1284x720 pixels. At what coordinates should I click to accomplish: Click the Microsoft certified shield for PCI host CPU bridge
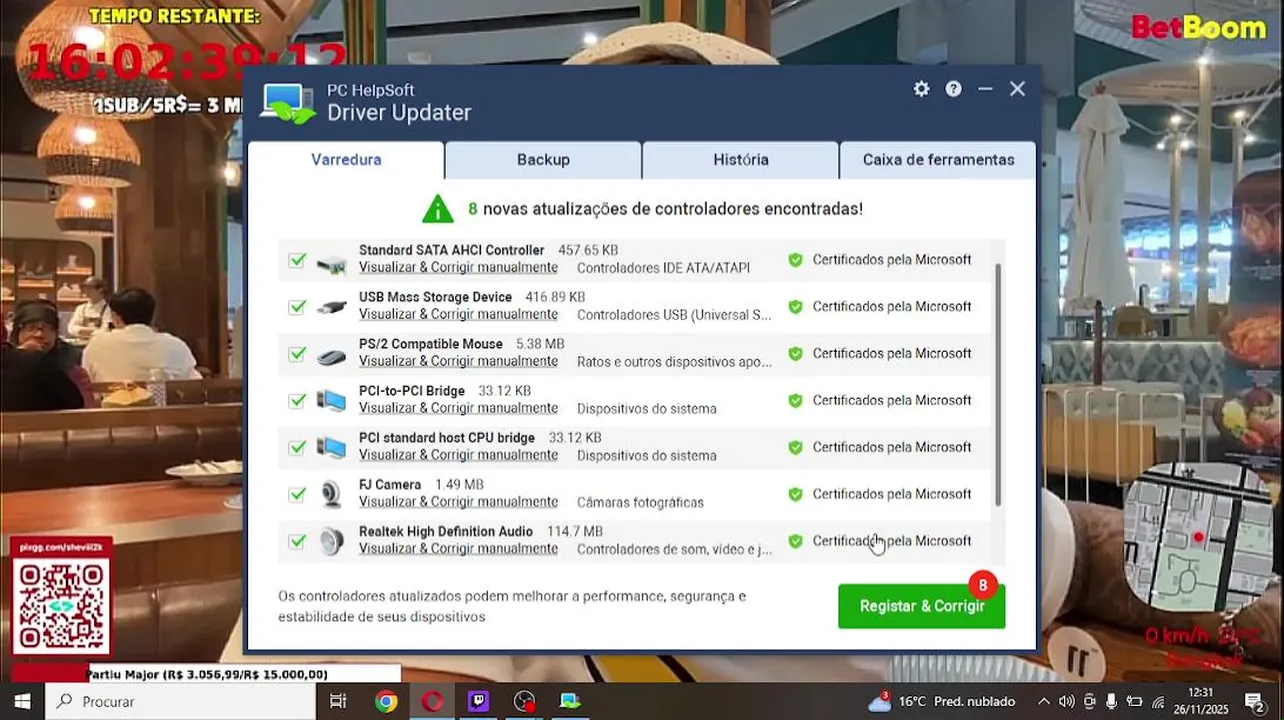pos(795,448)
